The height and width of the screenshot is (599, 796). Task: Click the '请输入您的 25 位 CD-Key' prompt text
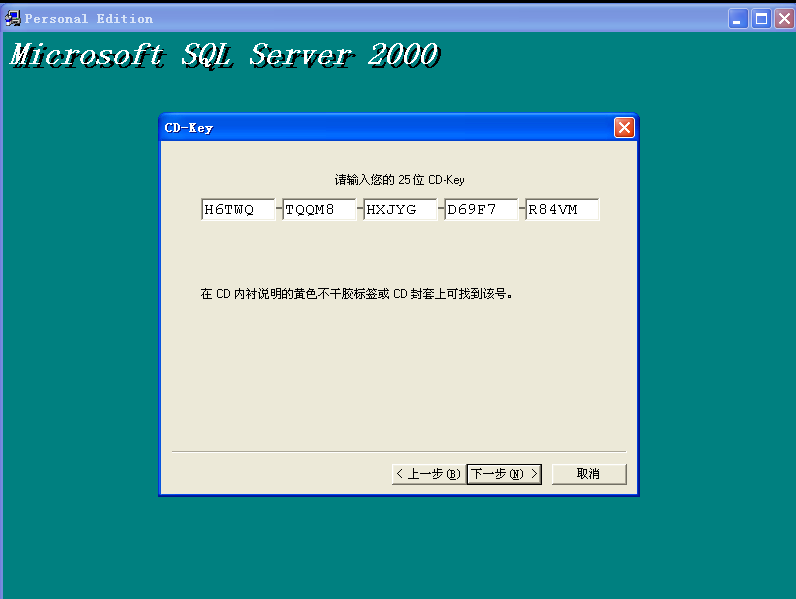pos(400,180)
